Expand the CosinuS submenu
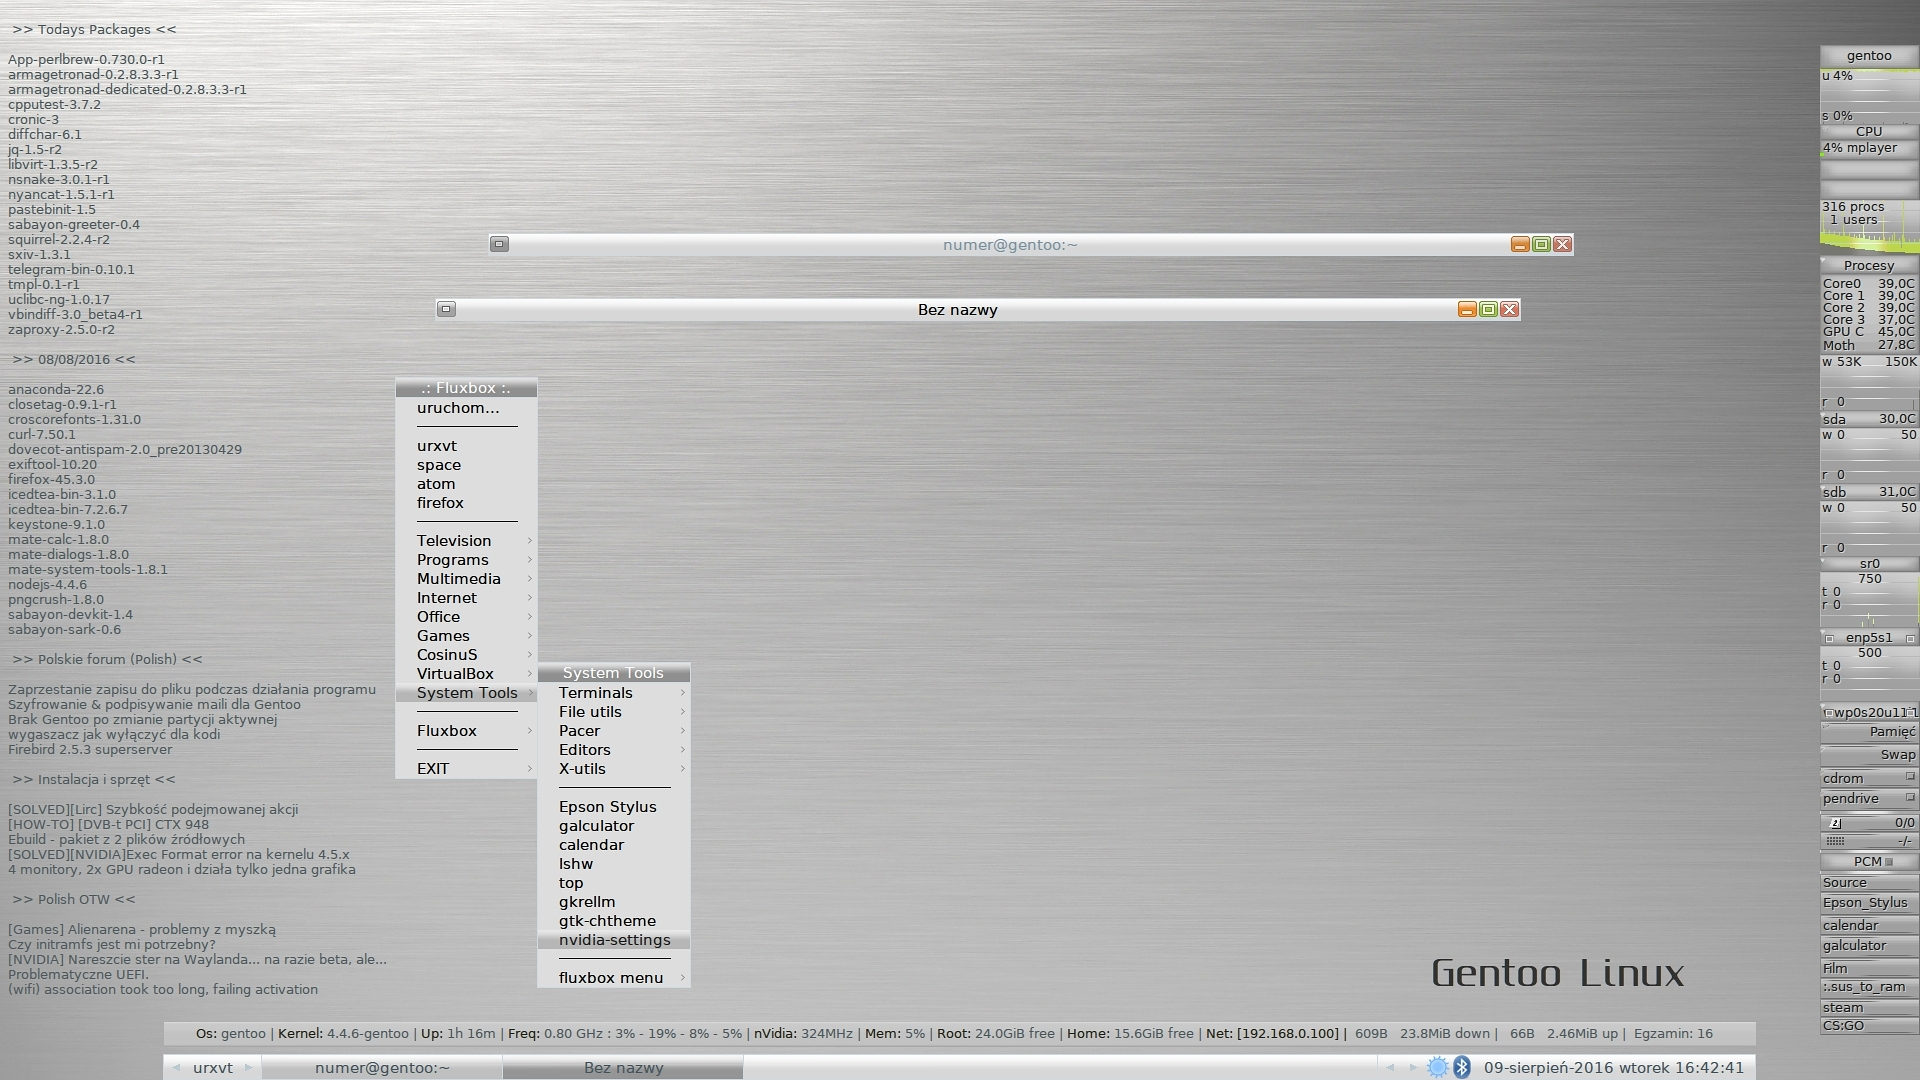 point(467,654)
